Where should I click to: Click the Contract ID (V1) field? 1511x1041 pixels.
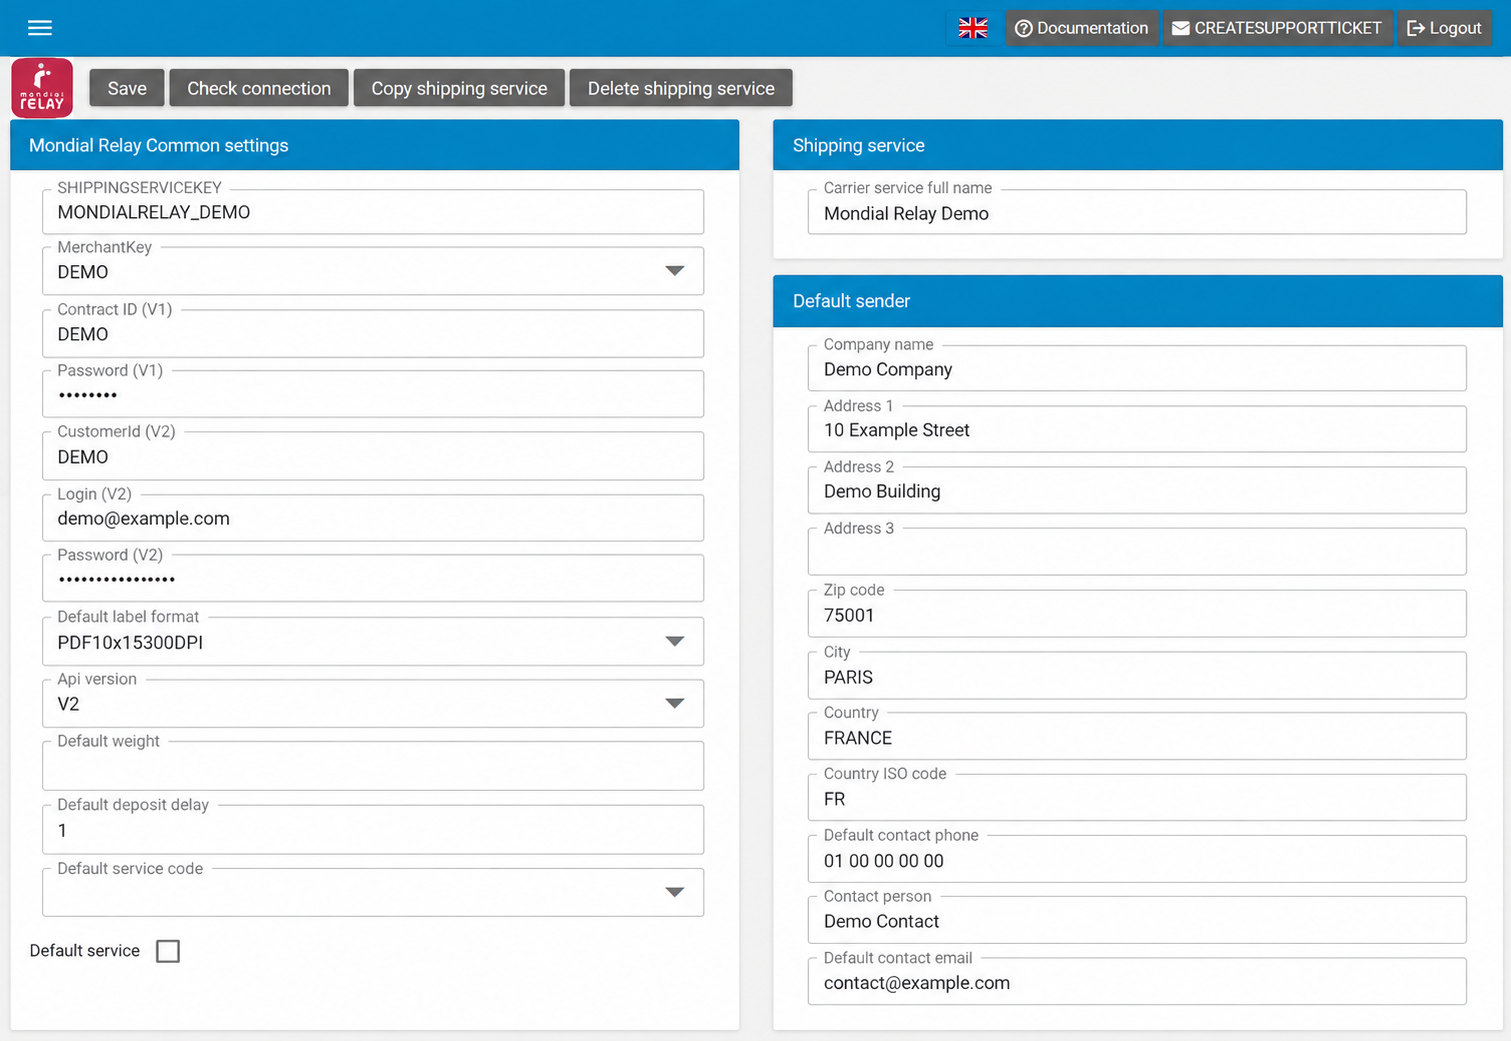pyautogui.click(x=373, y=333)
